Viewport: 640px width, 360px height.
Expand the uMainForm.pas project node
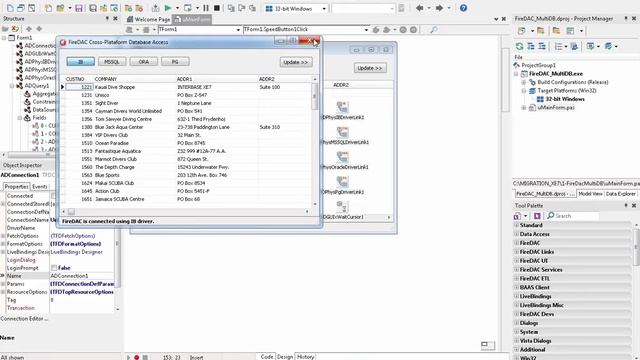[x=524, y=108]
